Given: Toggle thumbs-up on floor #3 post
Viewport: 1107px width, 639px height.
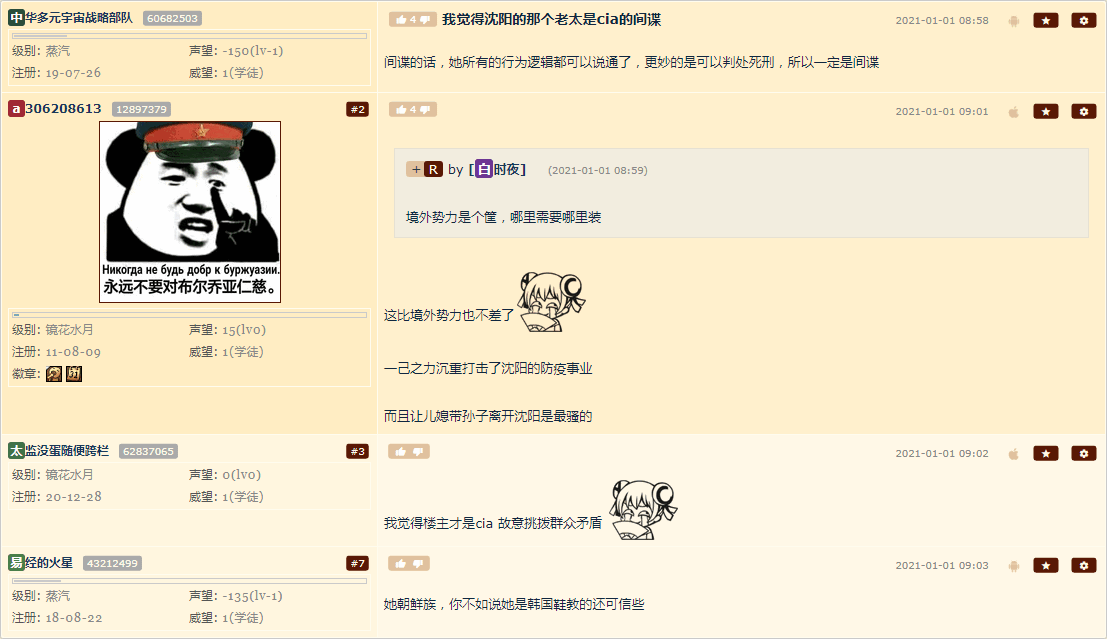Looking at the screenshot, I should click(x=401, y=452).
